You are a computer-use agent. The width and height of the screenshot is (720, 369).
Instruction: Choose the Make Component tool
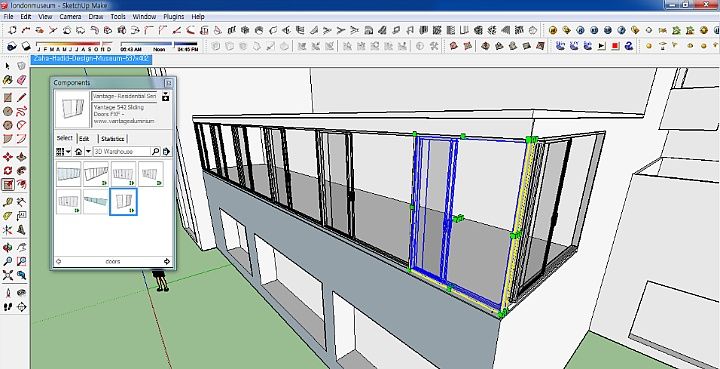click(21, 67)
